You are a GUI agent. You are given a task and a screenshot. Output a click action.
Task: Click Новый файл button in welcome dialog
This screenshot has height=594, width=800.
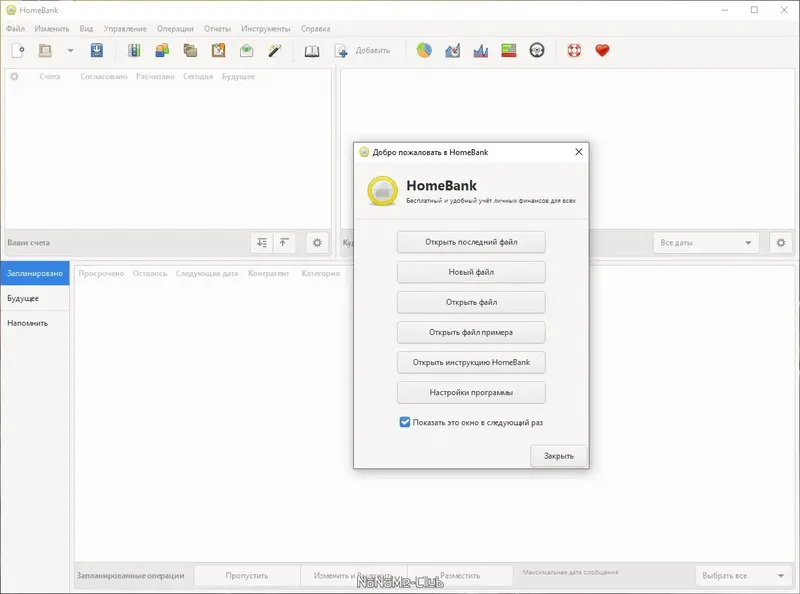[x=471, y=272]
